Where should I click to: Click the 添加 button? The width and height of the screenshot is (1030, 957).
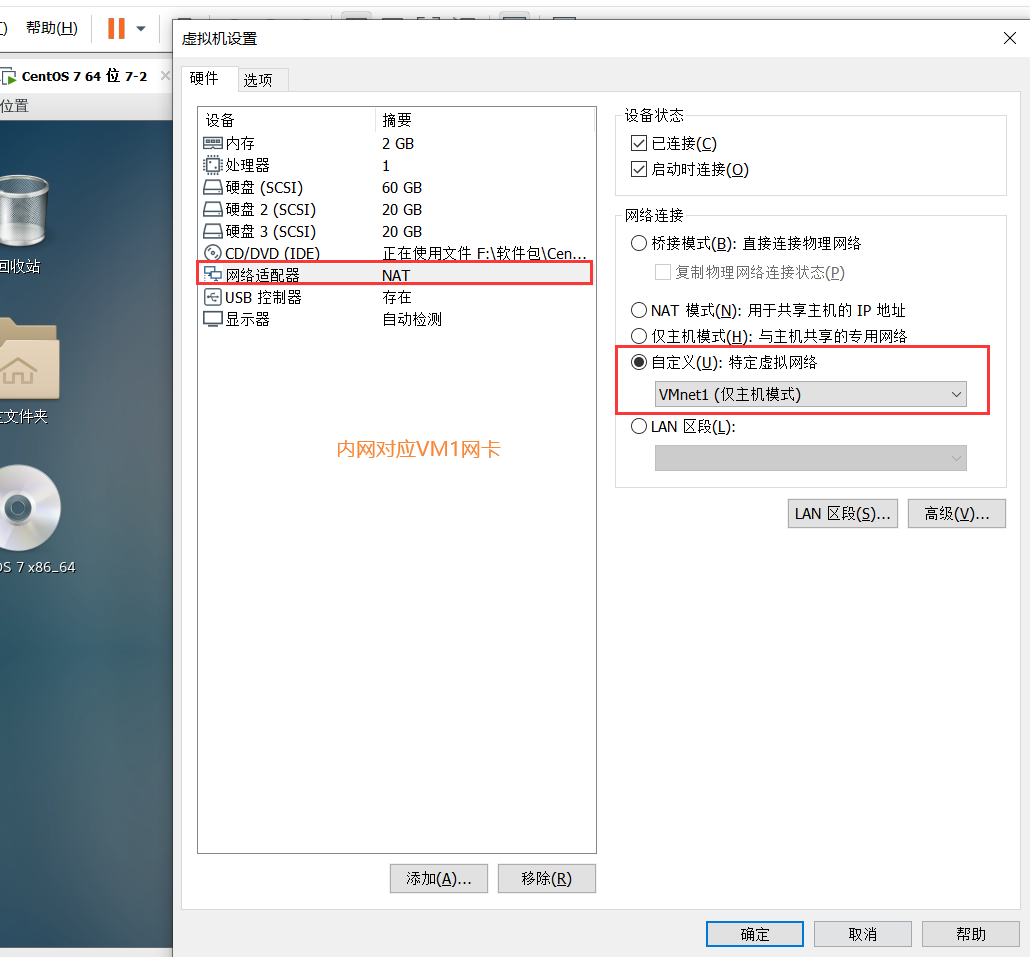click(438, 878)
